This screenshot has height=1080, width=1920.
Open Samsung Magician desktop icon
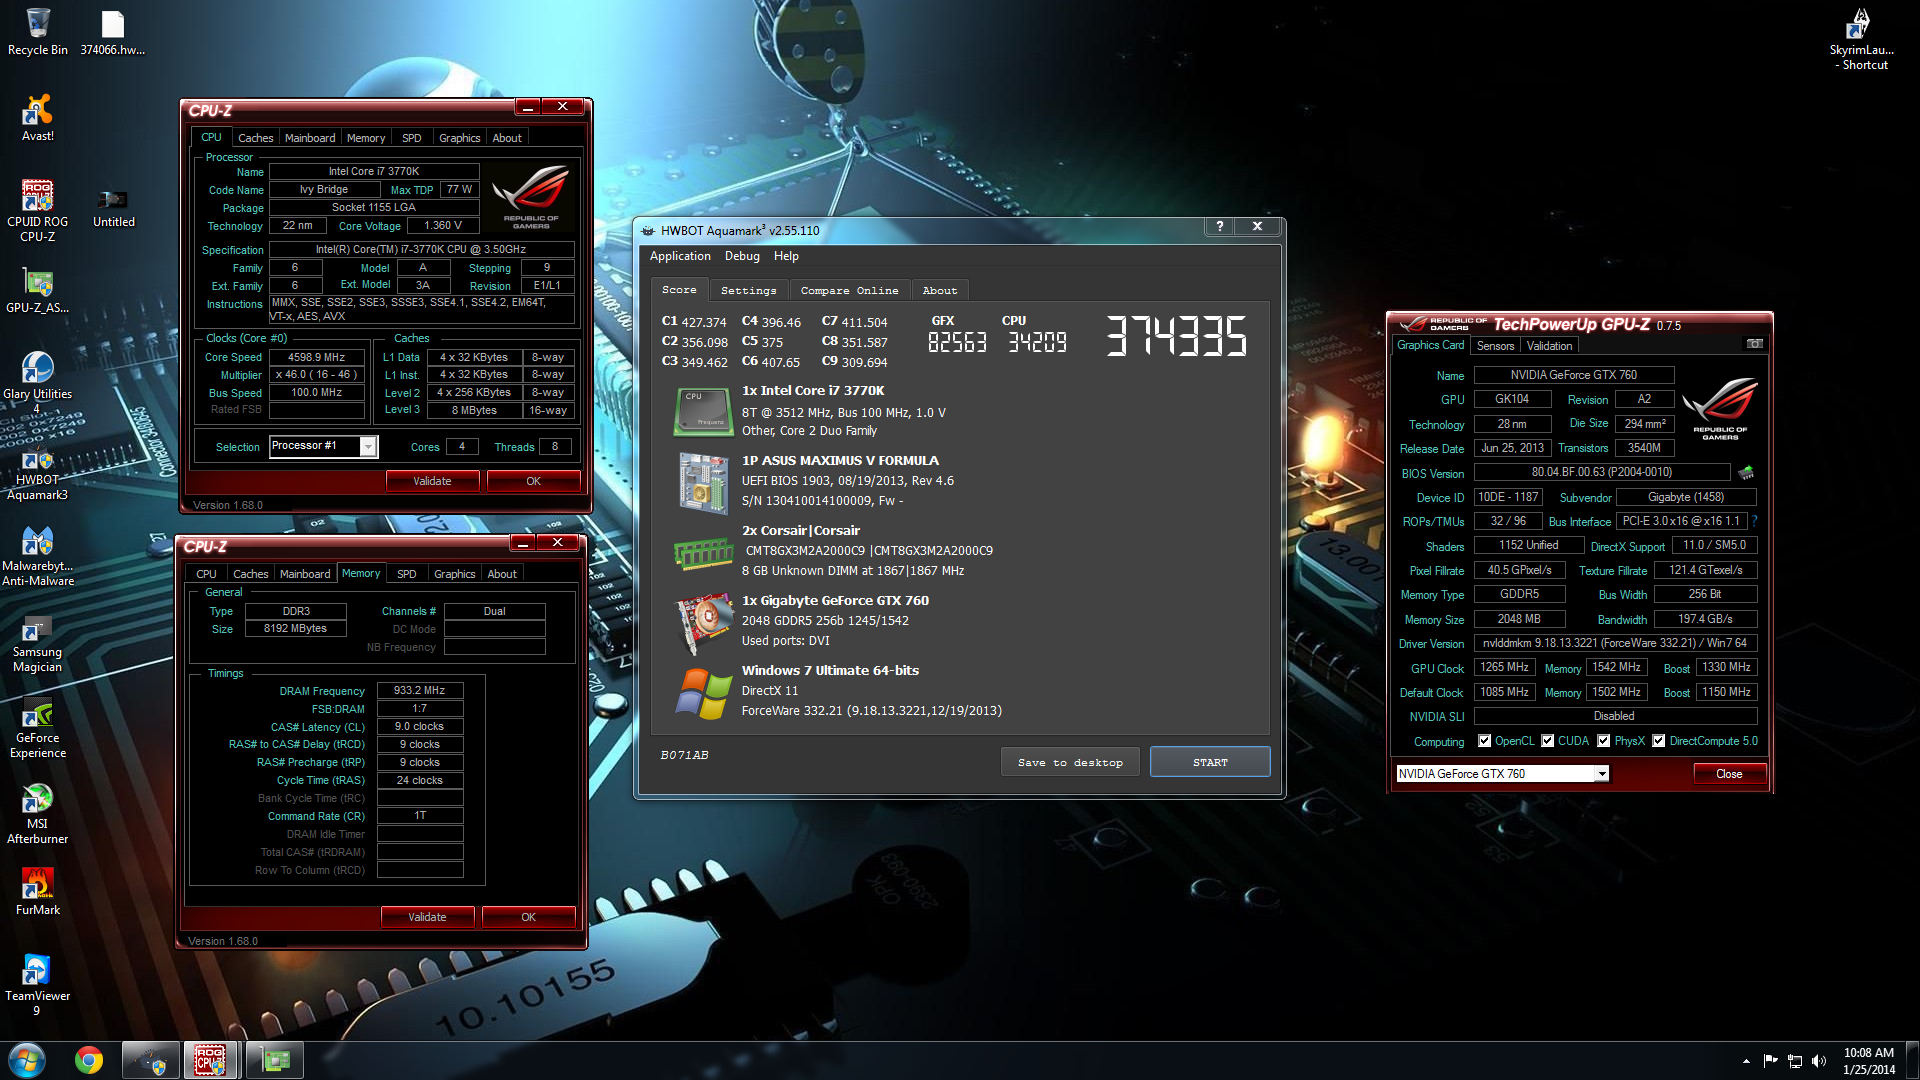coord(37,642)
